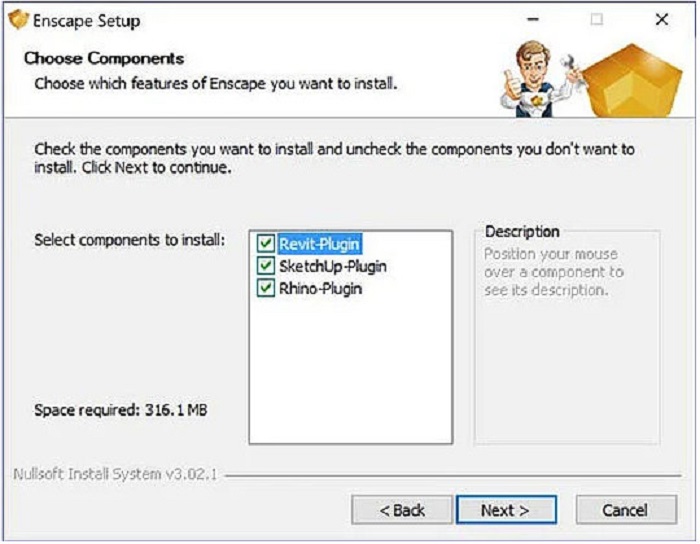Click the Description box area
Screen dimensions: 700x544
(566, 350)
